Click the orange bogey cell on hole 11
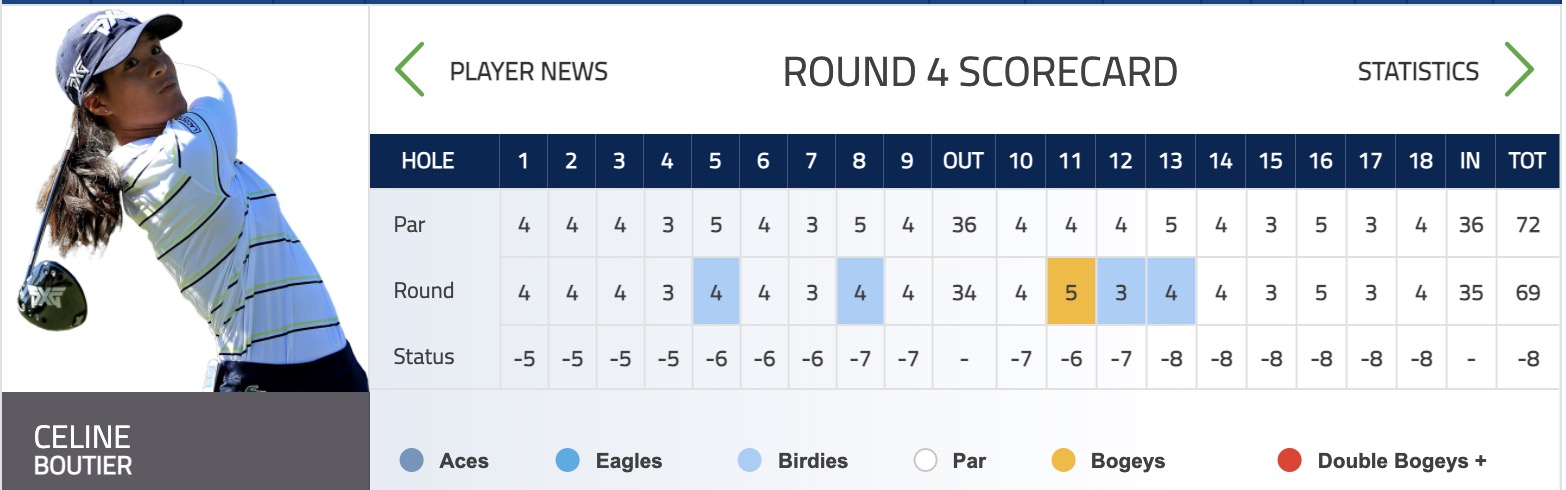Image resolution: width=1566 pixels, height=490 pixels. (x=1071, y=291)
